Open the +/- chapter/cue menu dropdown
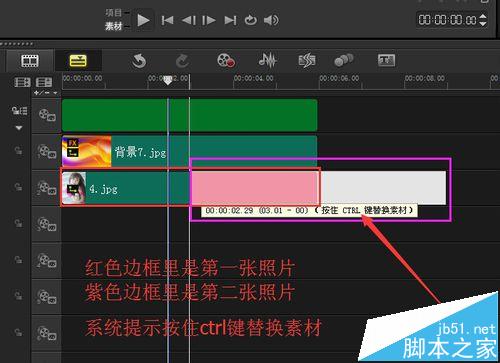Viewport: 500px width, 363px height. (x=46, y=93)
